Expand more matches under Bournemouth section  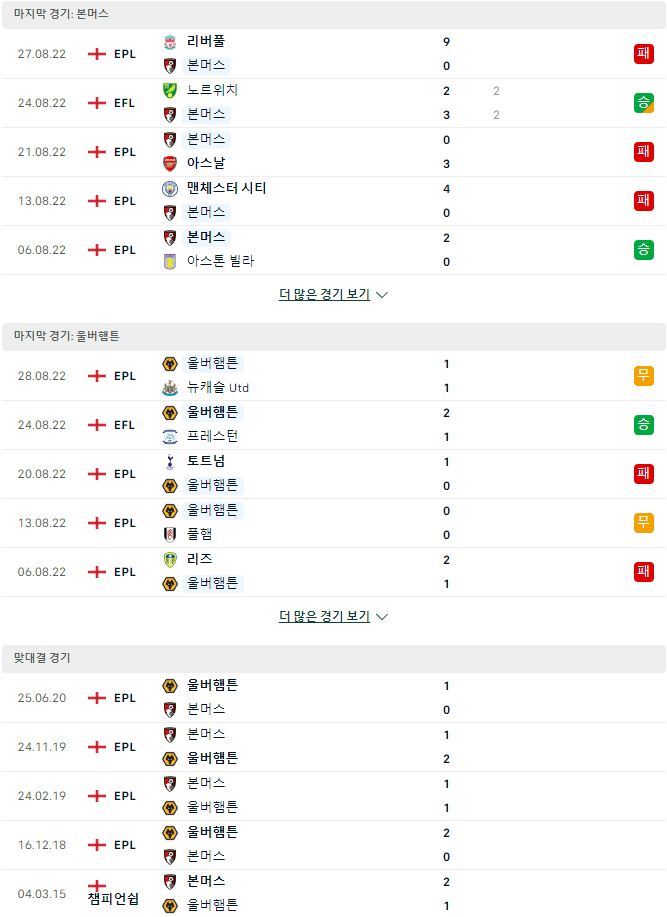tap(324, 294)
